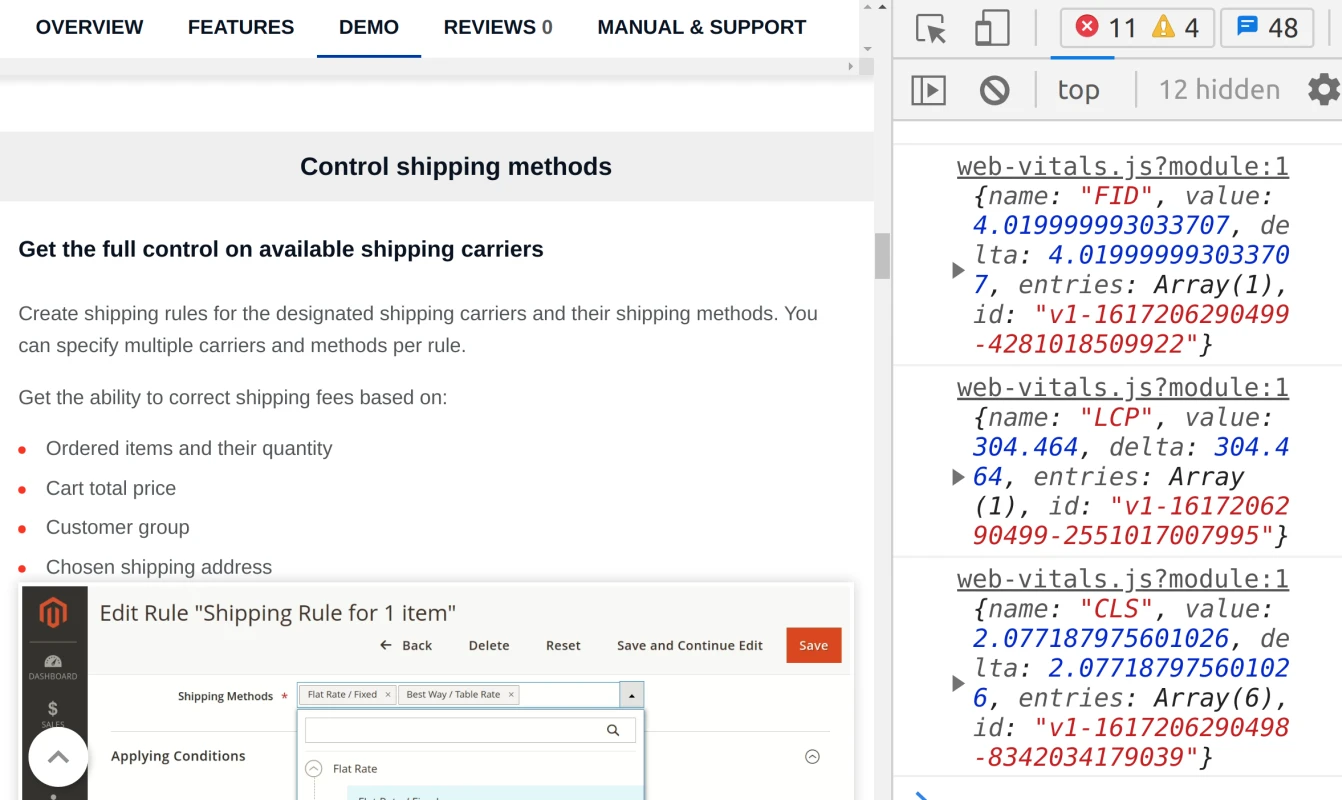
Task: Expand the CLS console object
Action: pyautogui.click(x=958, y=684)
